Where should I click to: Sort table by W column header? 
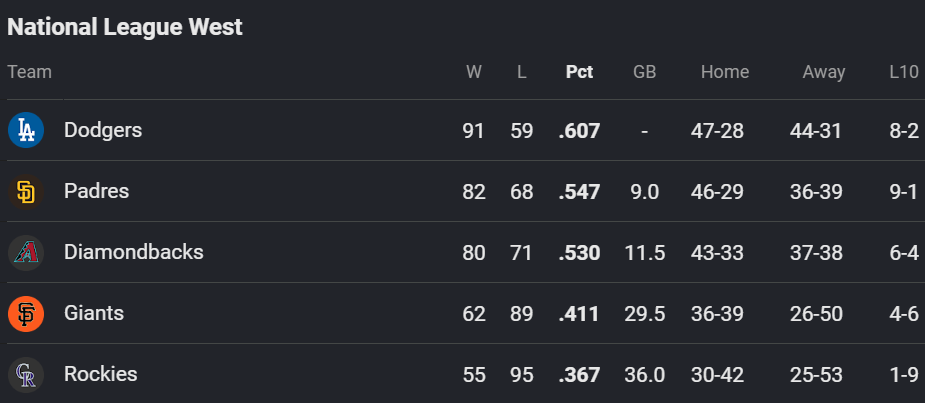click(474, 72)
